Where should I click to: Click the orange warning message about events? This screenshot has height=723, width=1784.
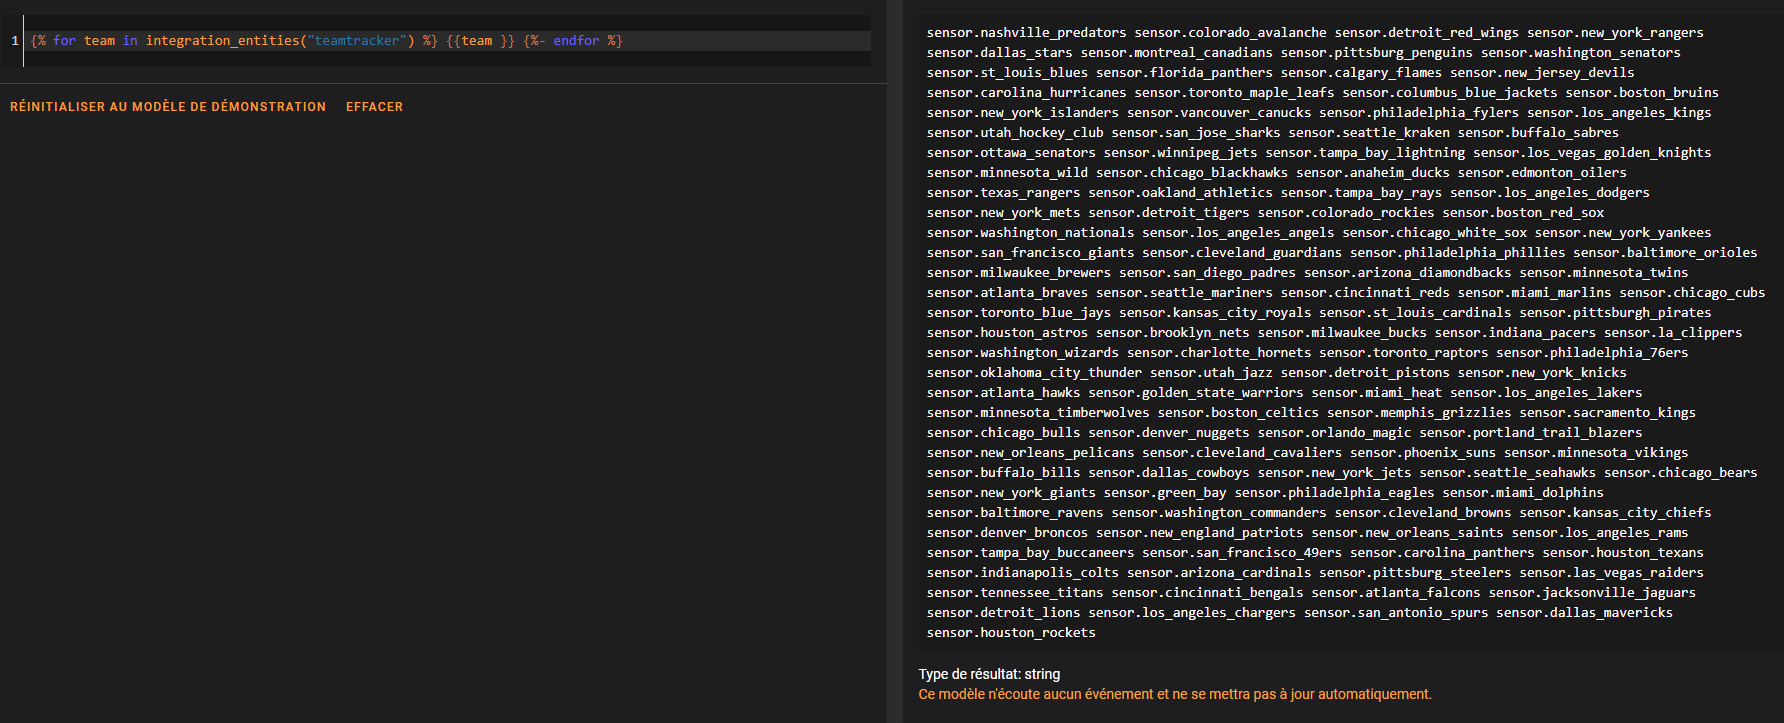(1175, 694)
